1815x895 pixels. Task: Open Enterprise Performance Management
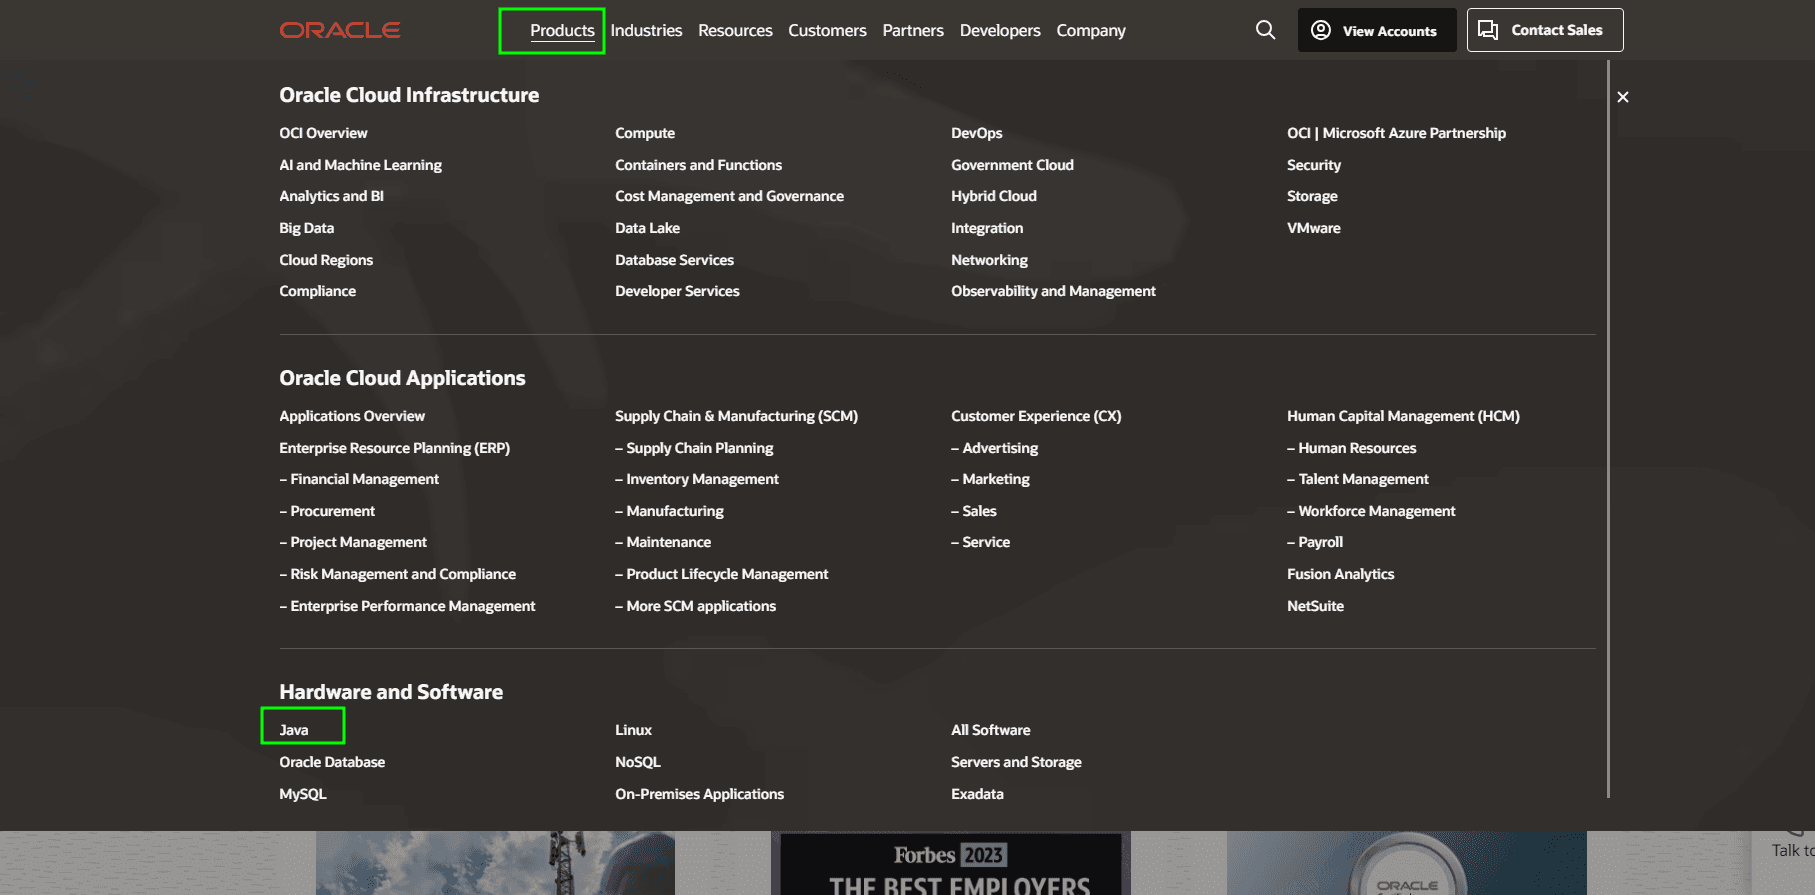(407, 606)
